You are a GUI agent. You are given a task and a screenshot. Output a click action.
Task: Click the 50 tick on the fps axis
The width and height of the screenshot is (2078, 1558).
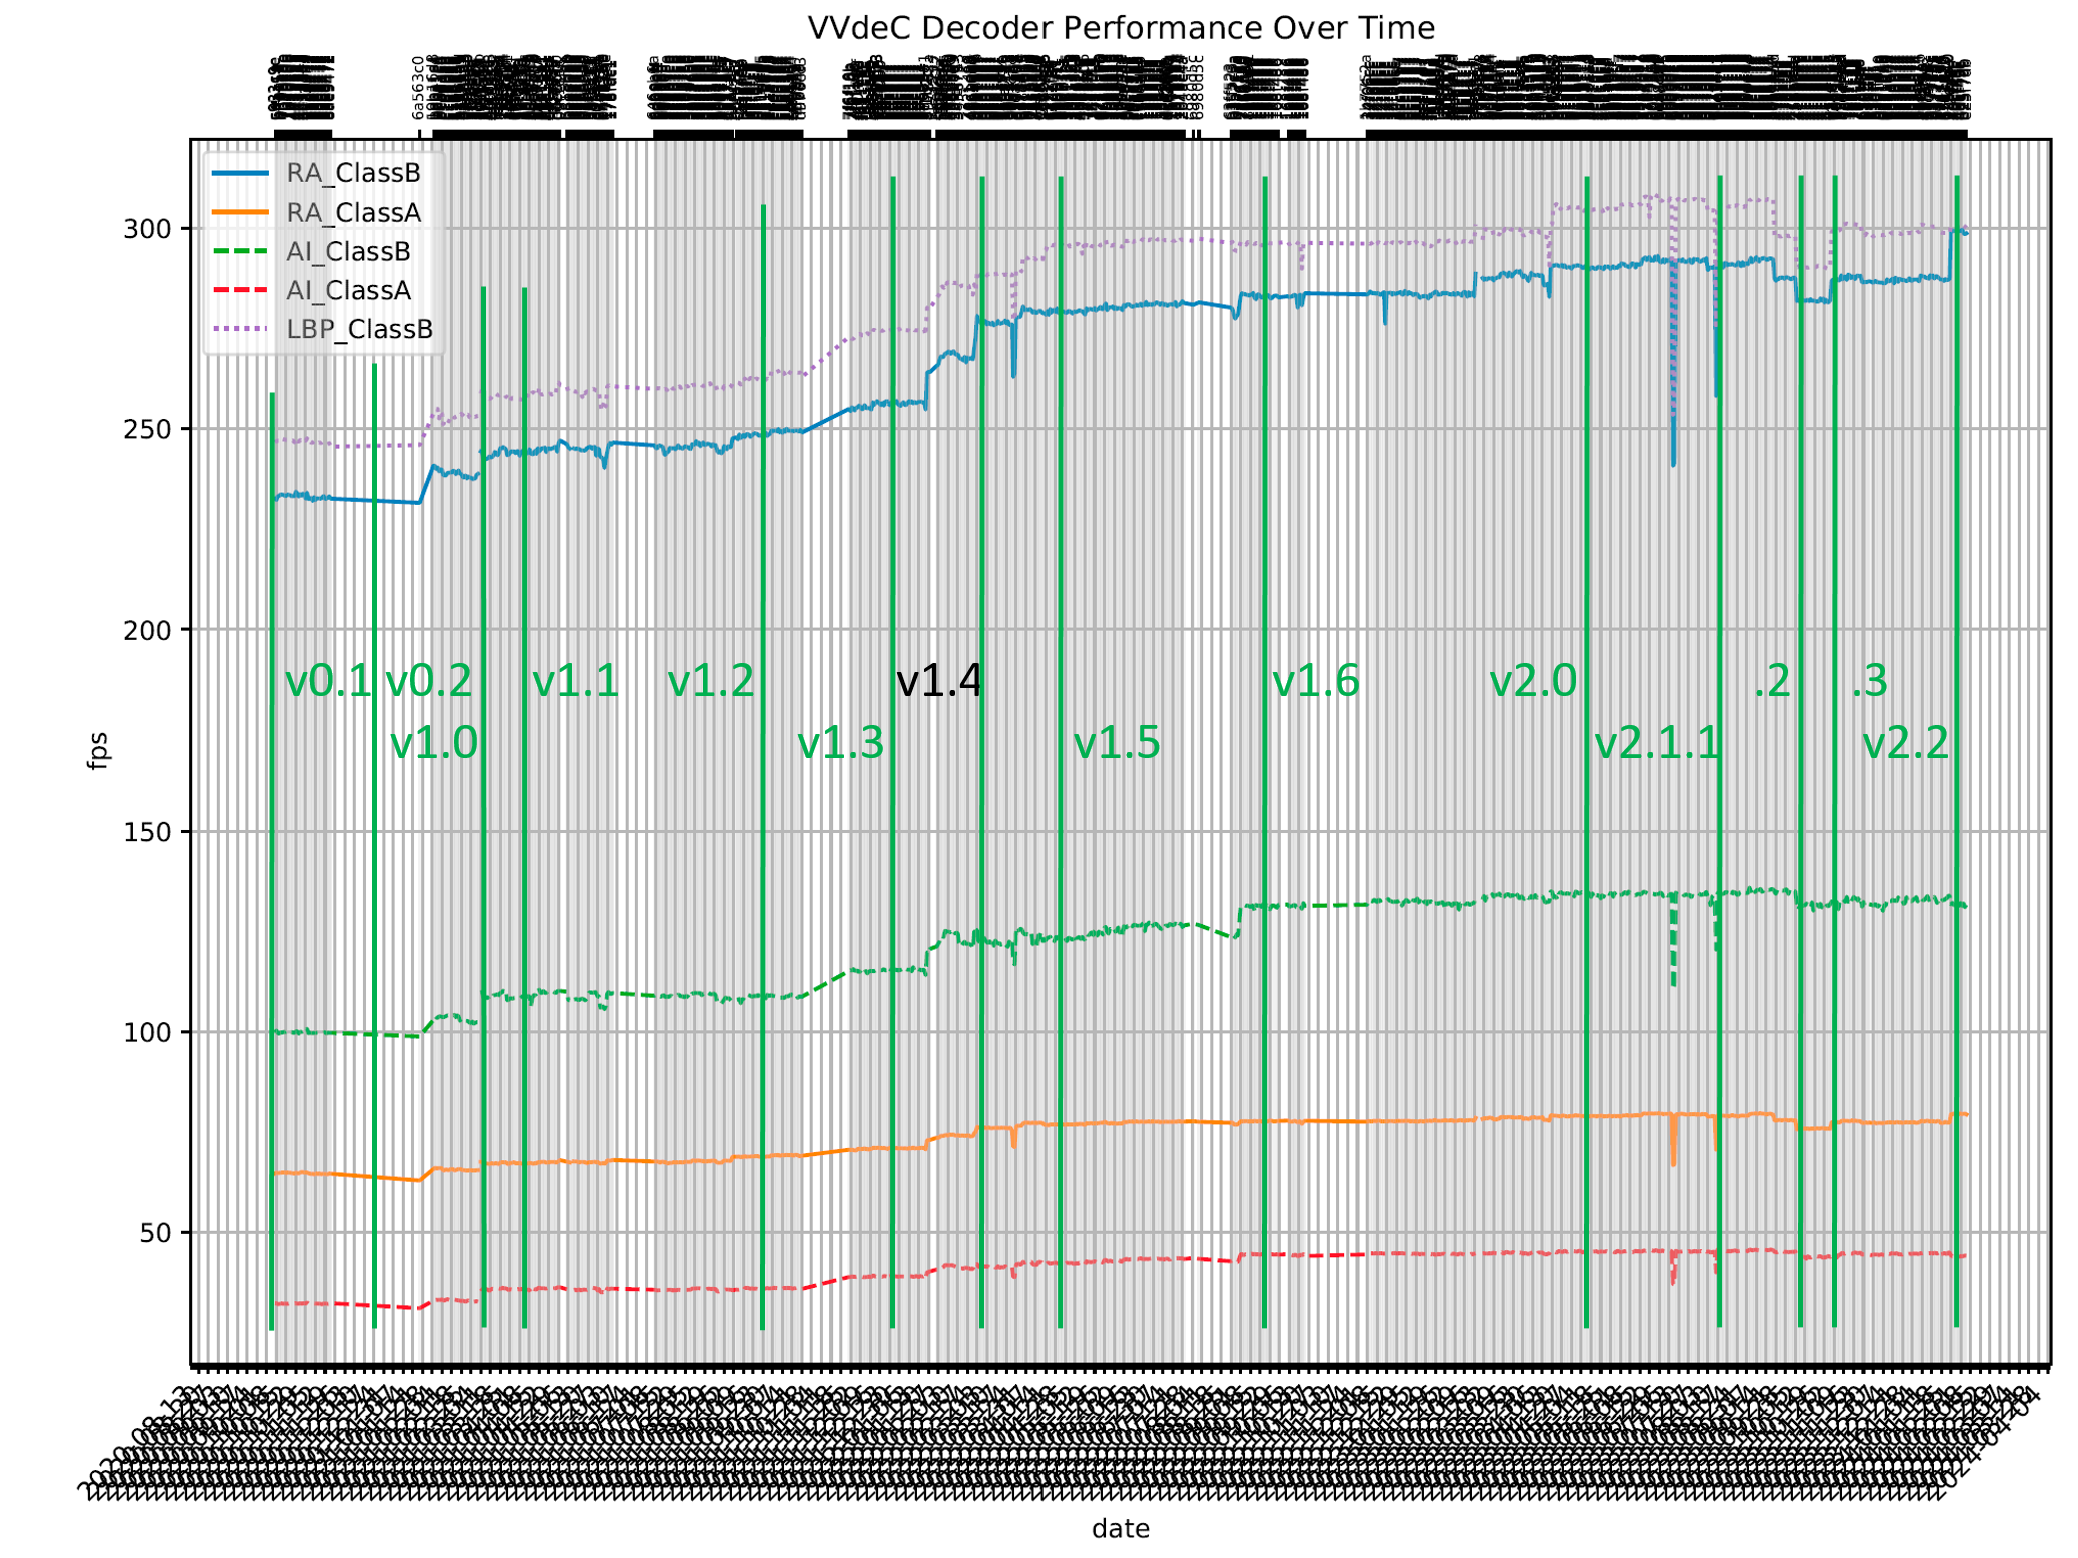[x=156, y=1234]
